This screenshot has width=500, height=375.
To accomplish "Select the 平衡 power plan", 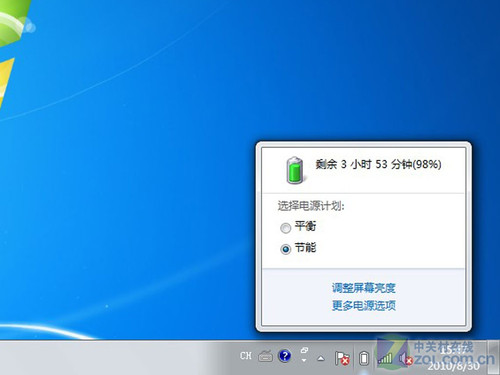I will click(286, 228).
